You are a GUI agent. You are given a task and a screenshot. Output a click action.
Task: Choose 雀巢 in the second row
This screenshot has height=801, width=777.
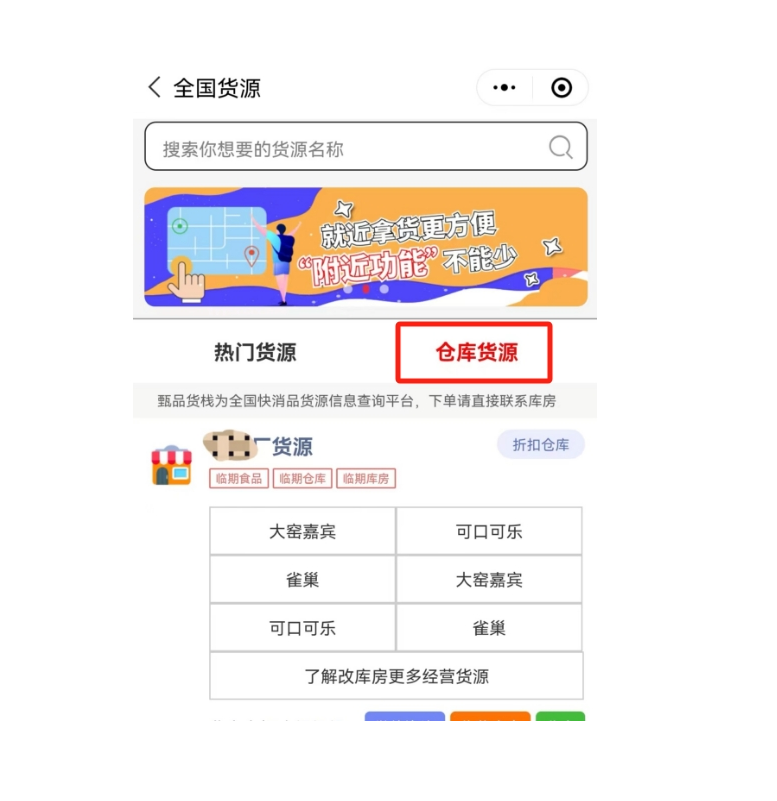302,580
